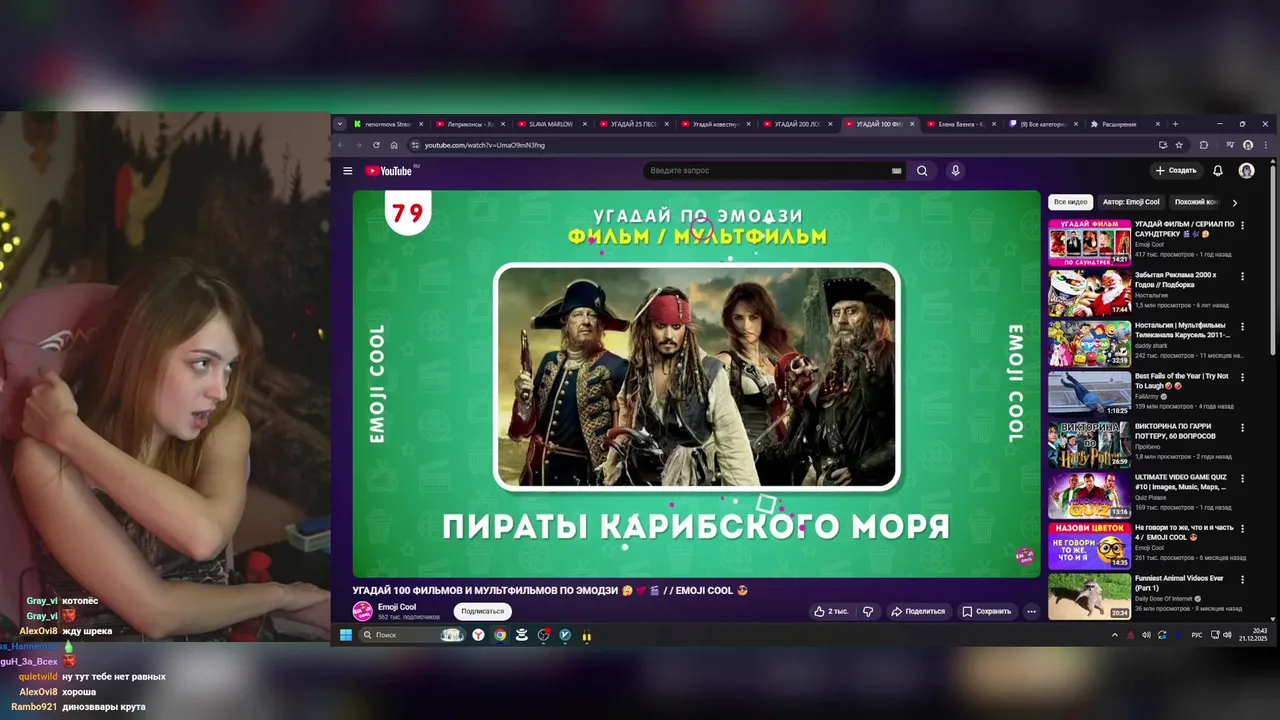This screenshot has width=1280, height=720.
Task: Open a new Chrome tab with the plus
Action: click(1175, 124)
